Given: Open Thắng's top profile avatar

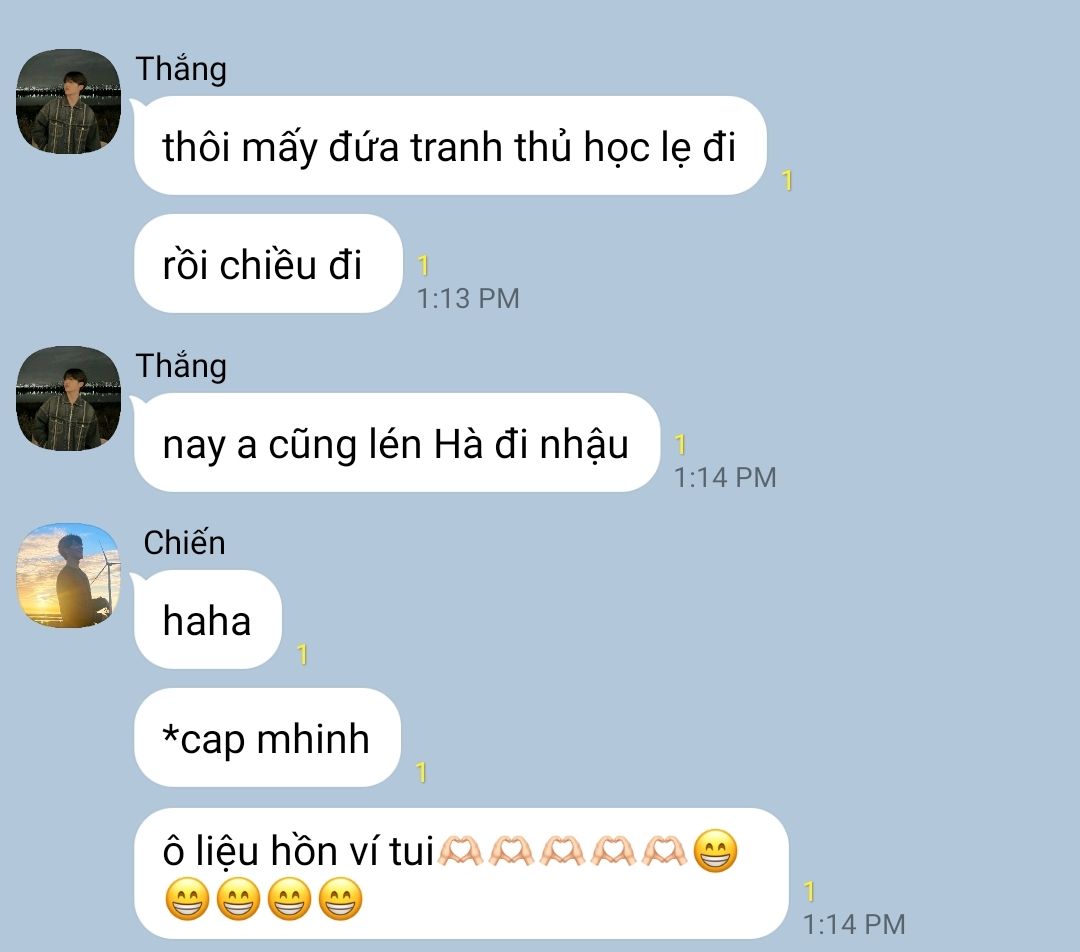Looking at the screenshot, I should pos(68,101).
